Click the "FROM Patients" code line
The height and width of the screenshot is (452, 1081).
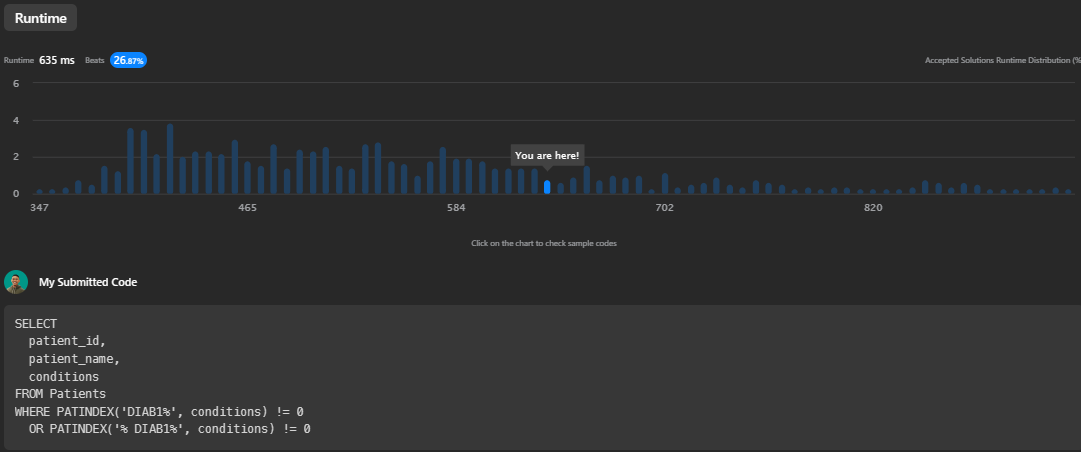tap(60, 394)
